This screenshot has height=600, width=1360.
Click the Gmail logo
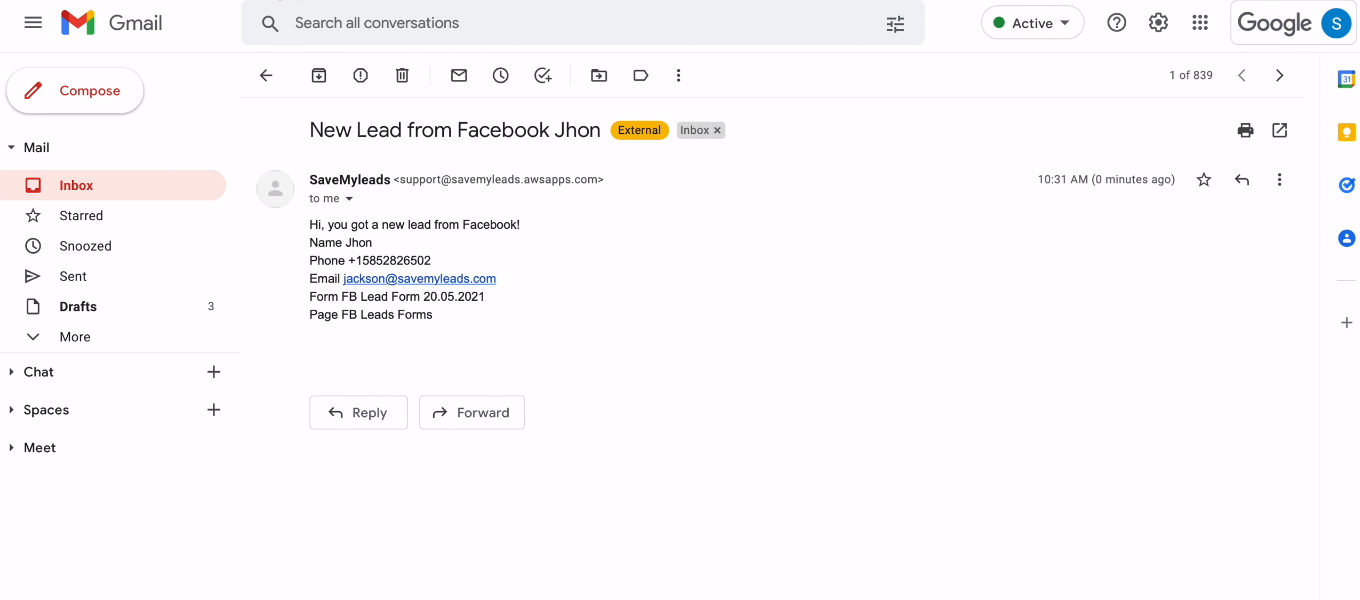click(111, 22)
